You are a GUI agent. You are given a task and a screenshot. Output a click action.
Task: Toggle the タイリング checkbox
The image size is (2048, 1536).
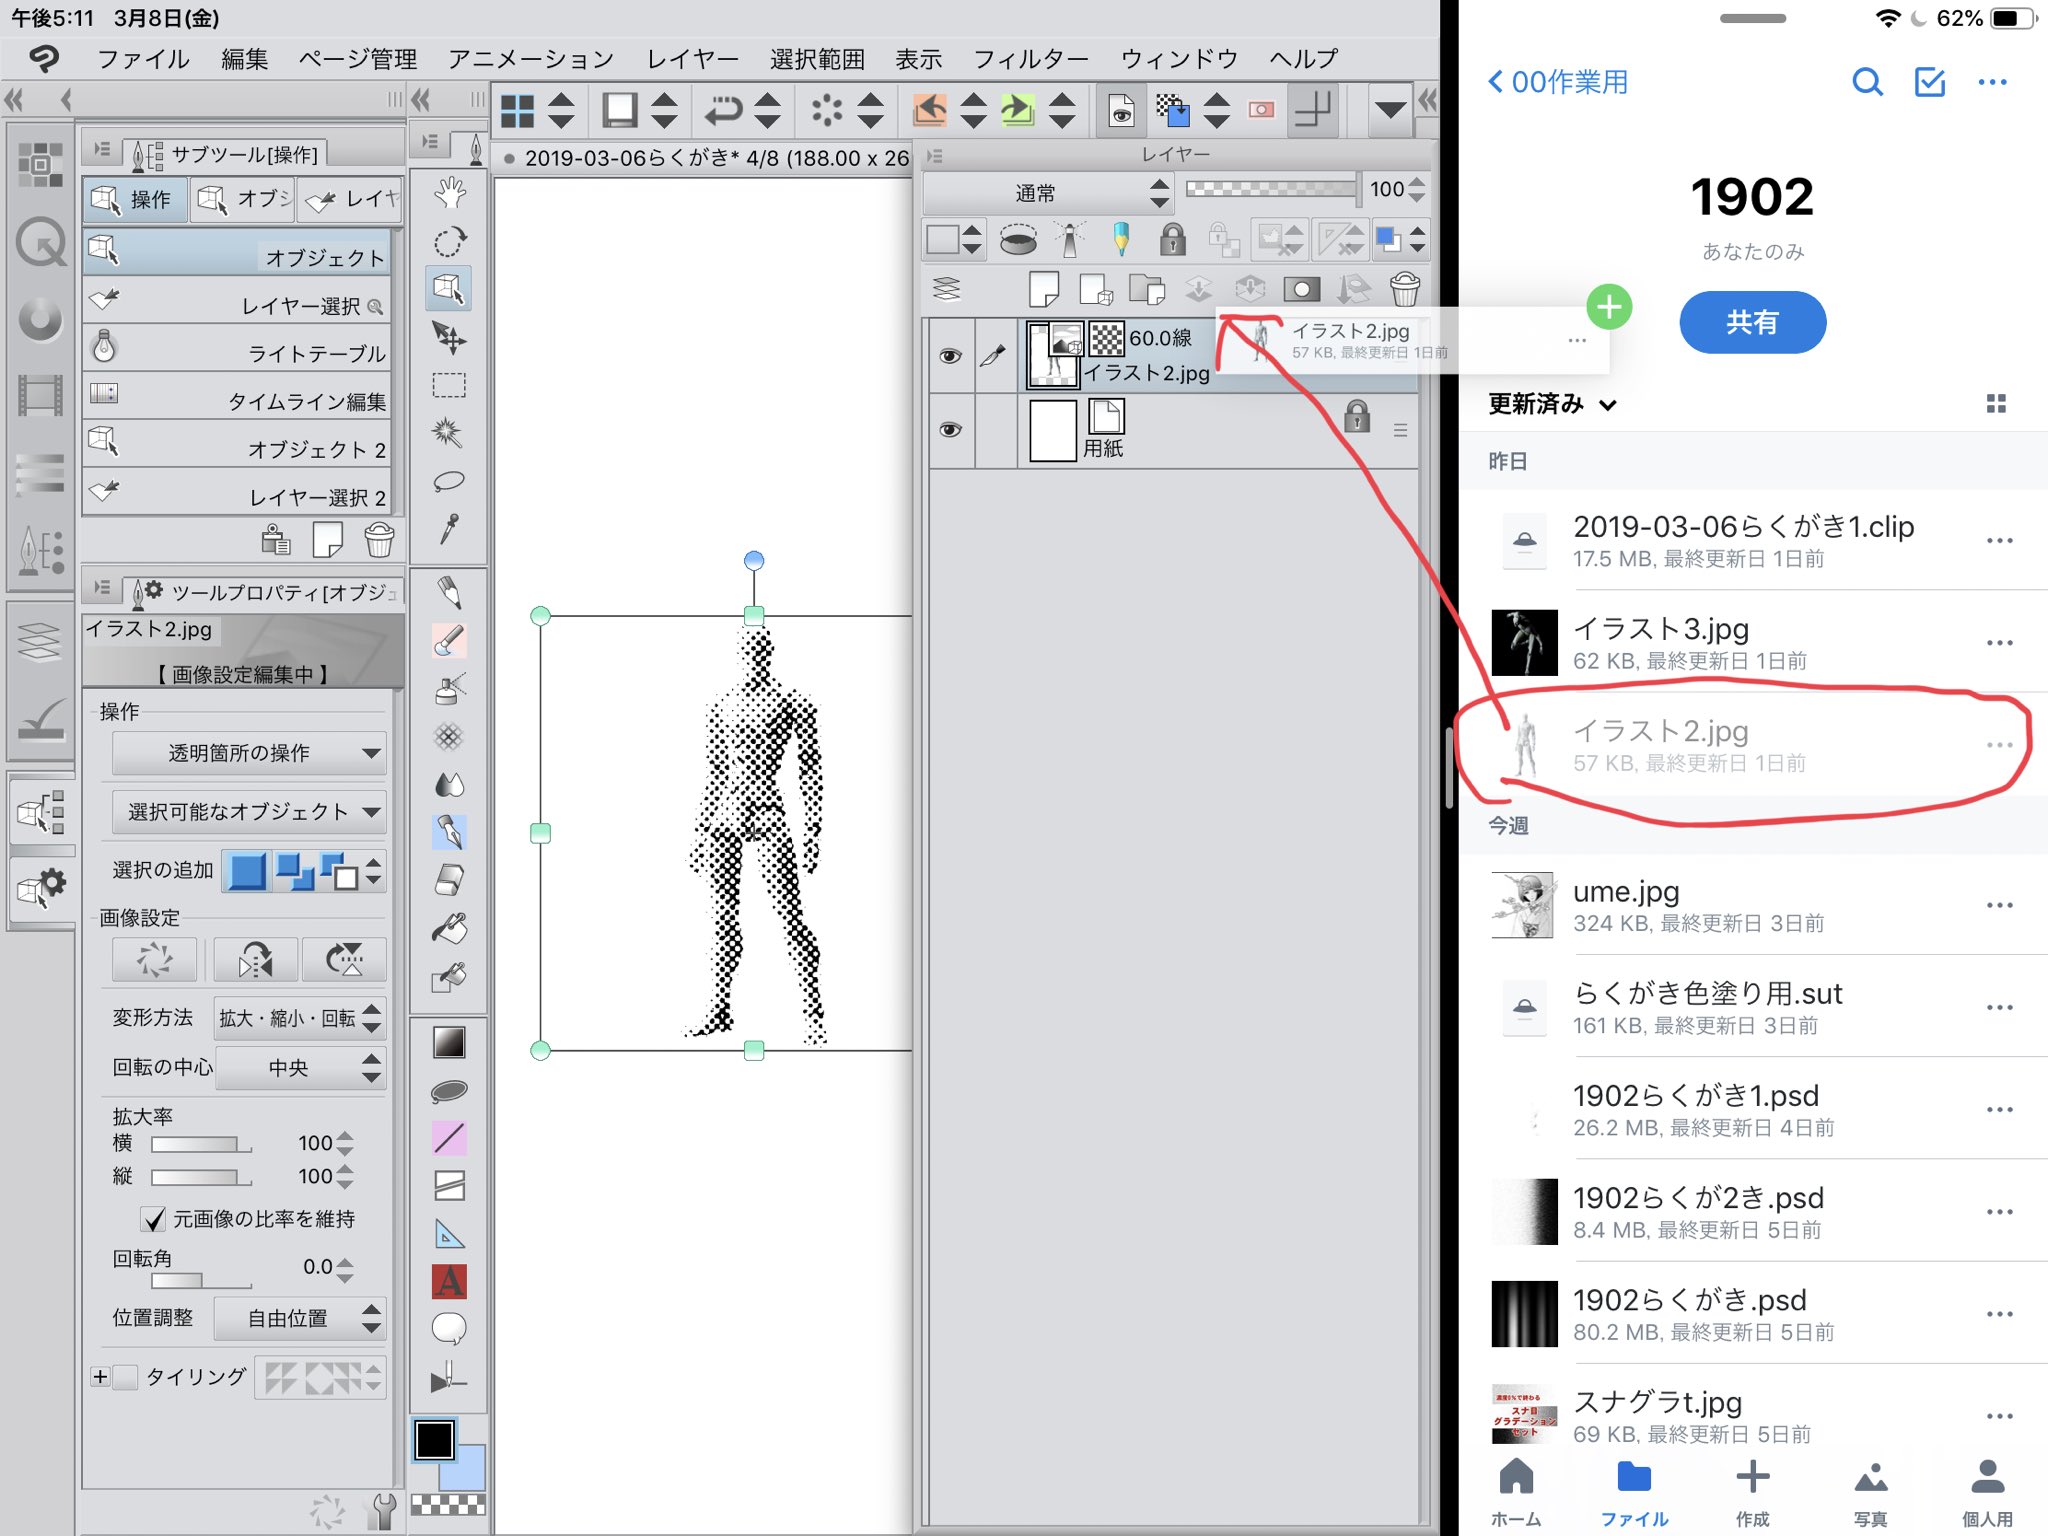[x=125, y=1377]
